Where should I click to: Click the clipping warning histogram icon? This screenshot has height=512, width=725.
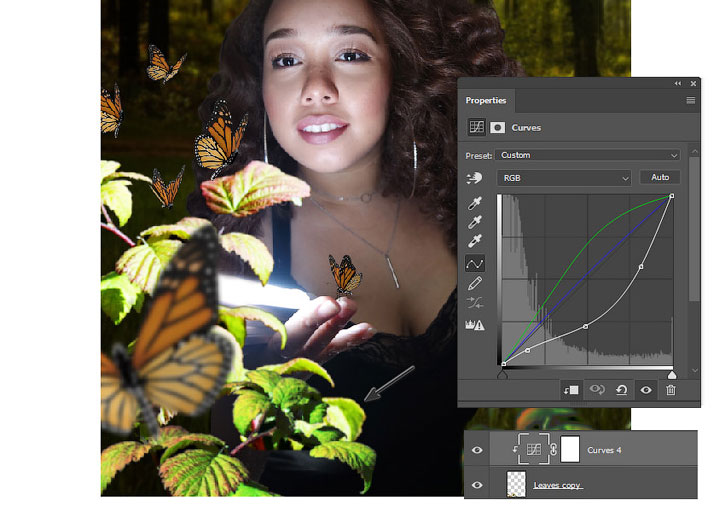pos(475,325)
